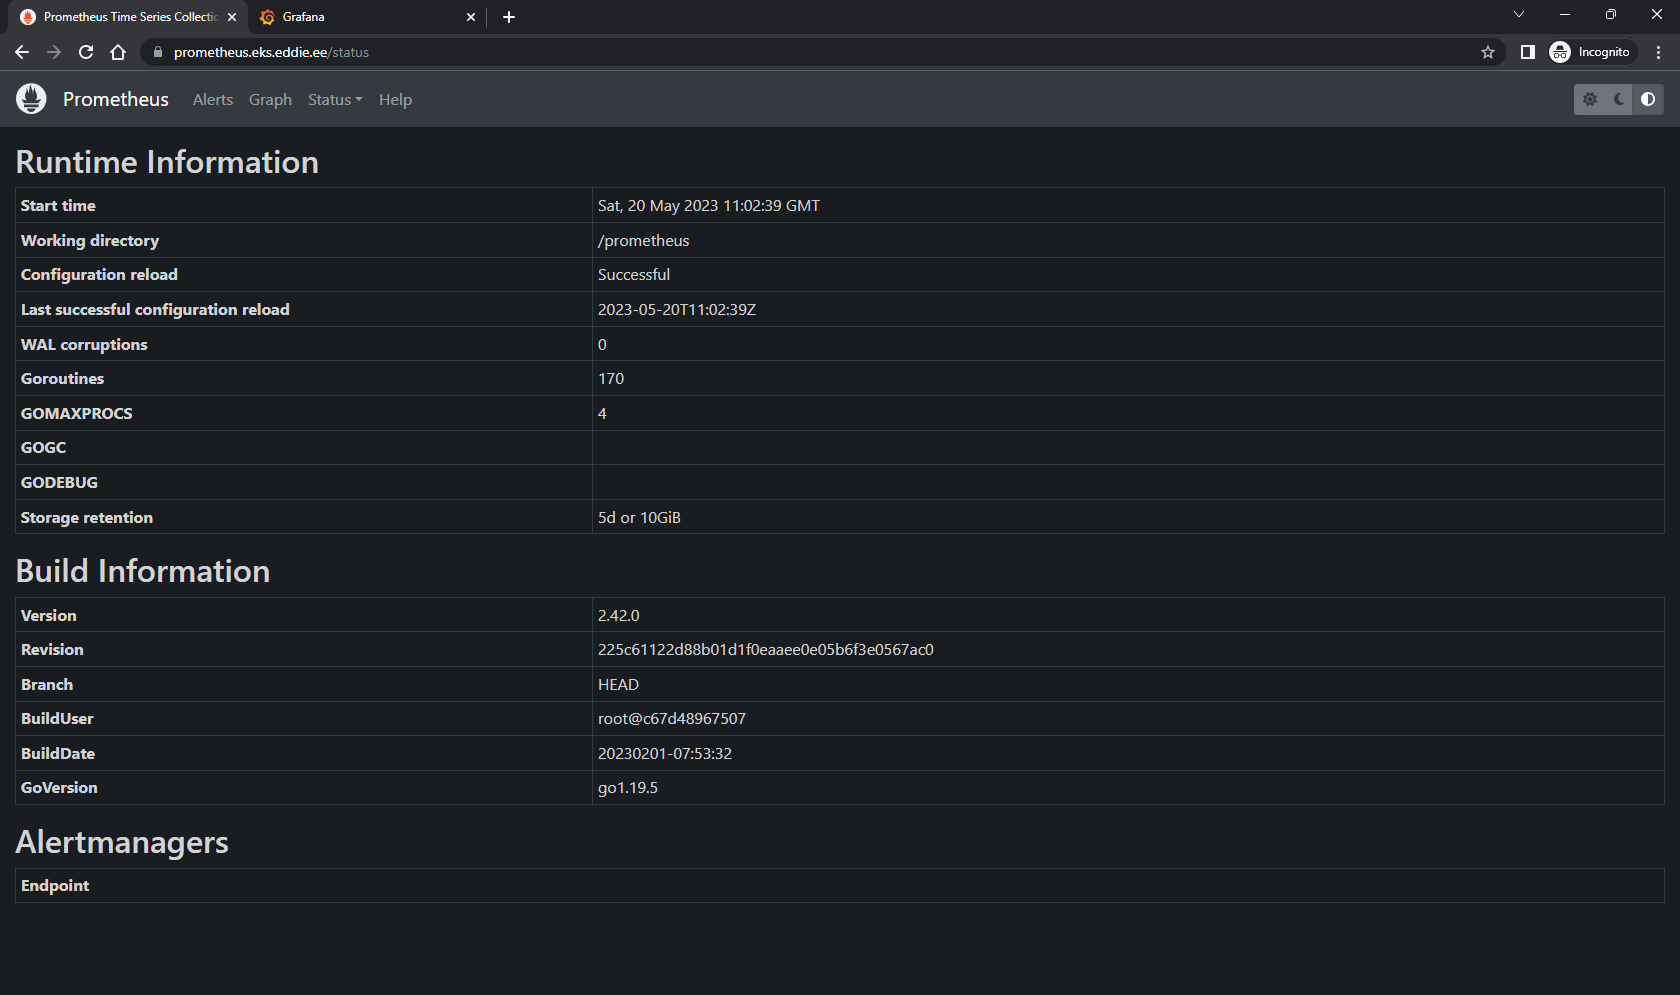Click BuildDate 20230201-07:53:32
Viewport: 1680px width, 995px height.
(x=665, y=754)
